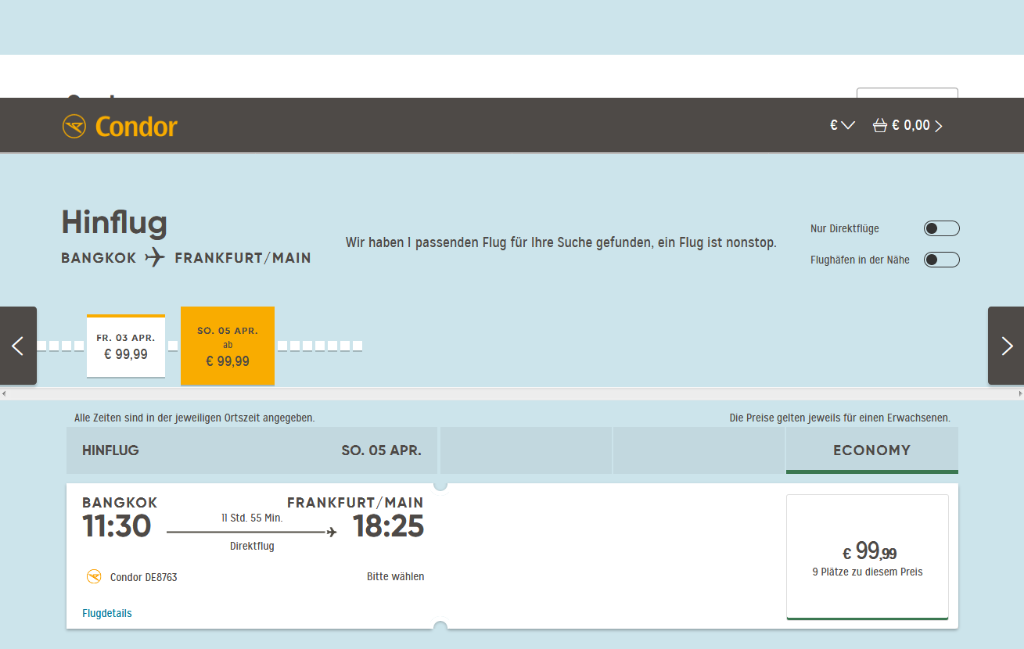
Task: Click the € 0,00 cart total
Action: 910,126
